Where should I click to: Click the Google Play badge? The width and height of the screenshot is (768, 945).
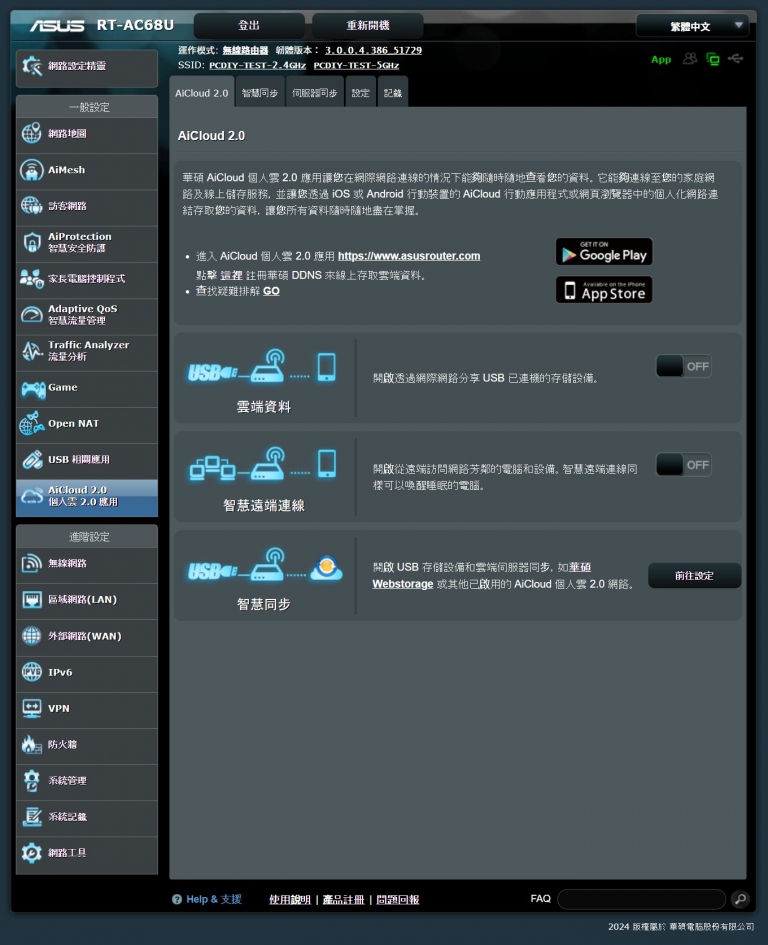coord(604,252)
